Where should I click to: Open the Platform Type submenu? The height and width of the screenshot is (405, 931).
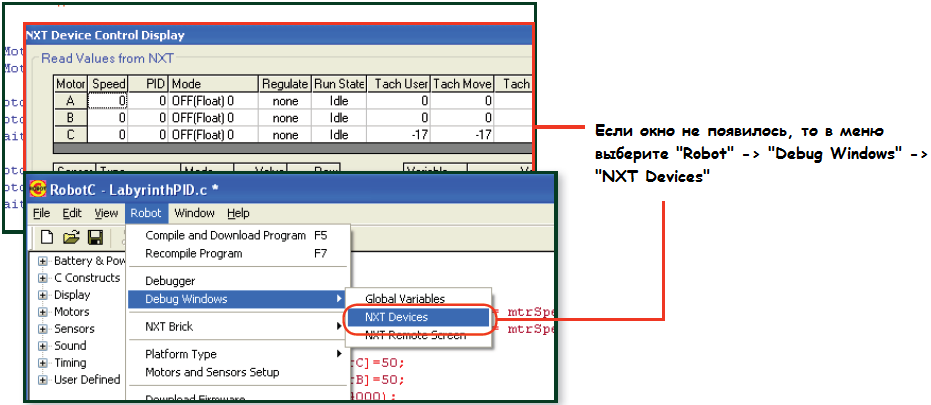239,355
